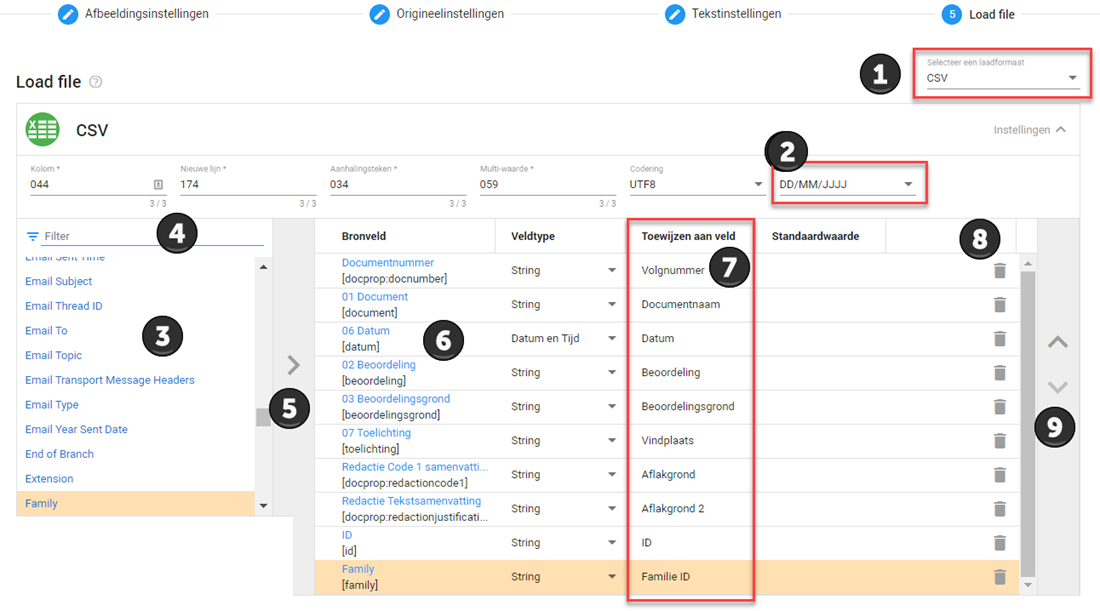This screenshot has width=1100, height=611.
Task: Click the field list scrollbar down arrow
Action: coord(263,506)
